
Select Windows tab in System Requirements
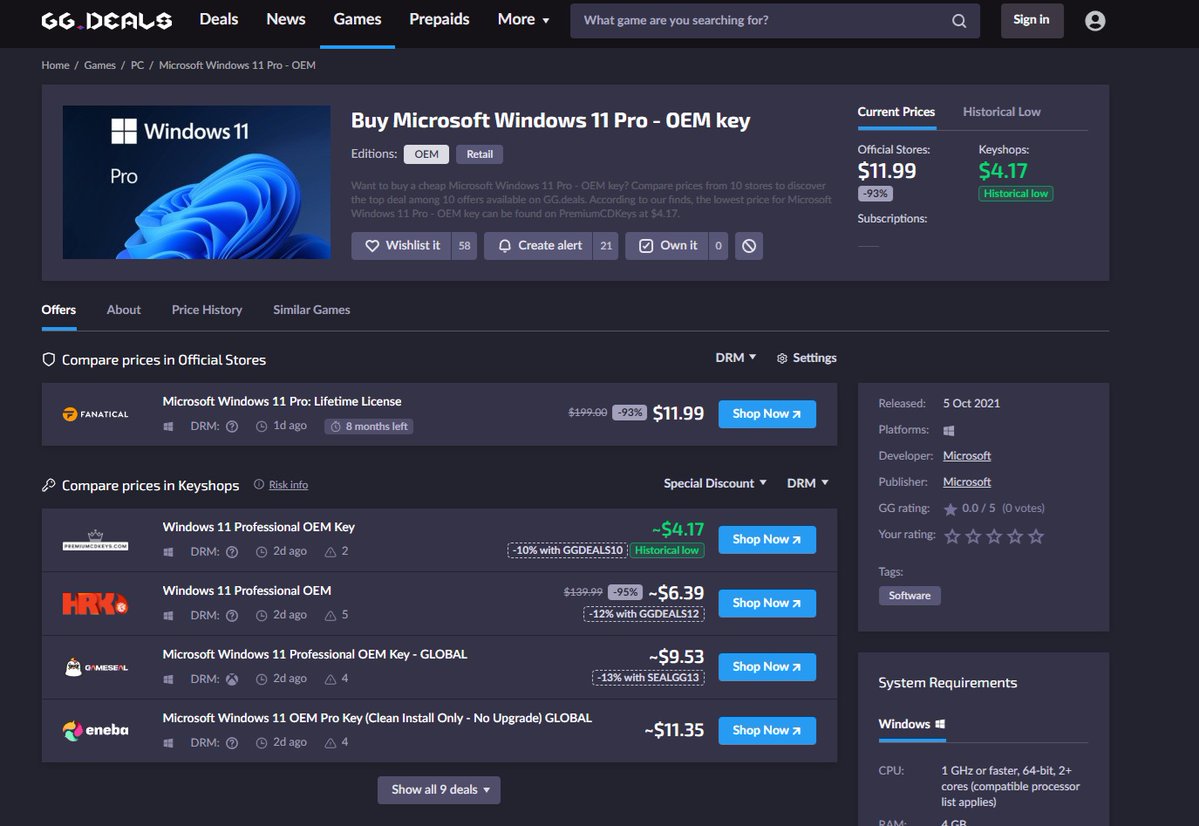click(911, 724)
